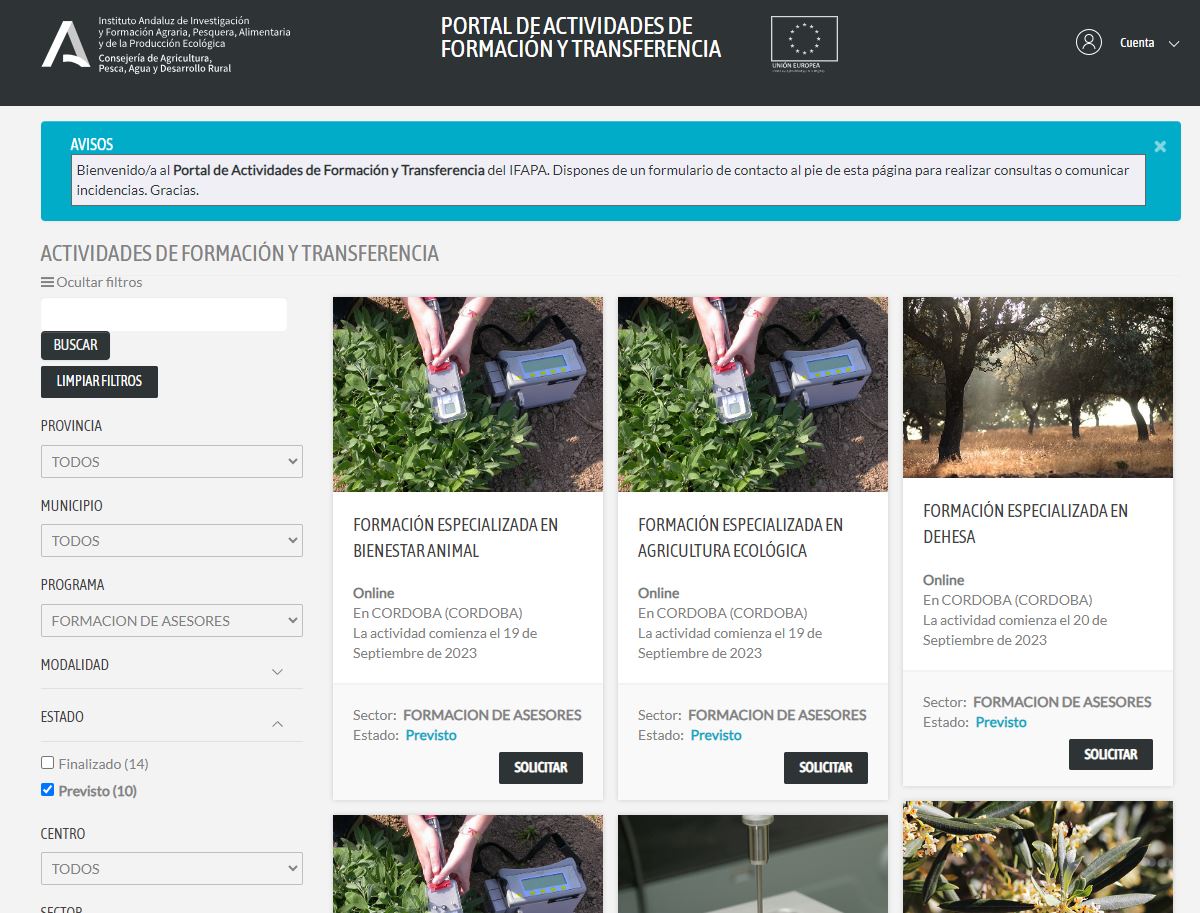Collapse the Estado filter section
Viewport: 1200px width, 913px height.
[172, 720]
